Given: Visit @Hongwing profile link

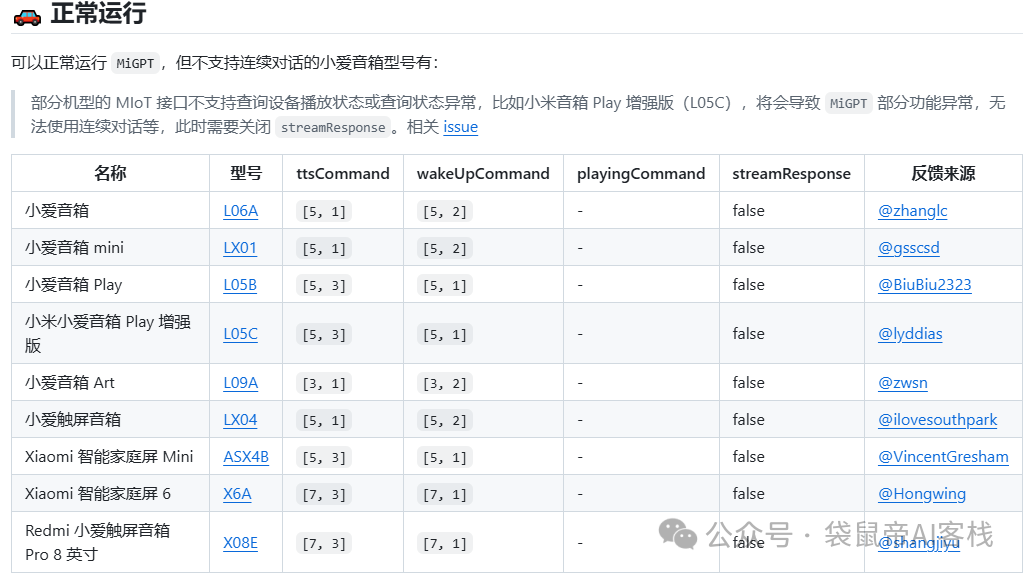Looking at the screenshot, I should 922,494.
